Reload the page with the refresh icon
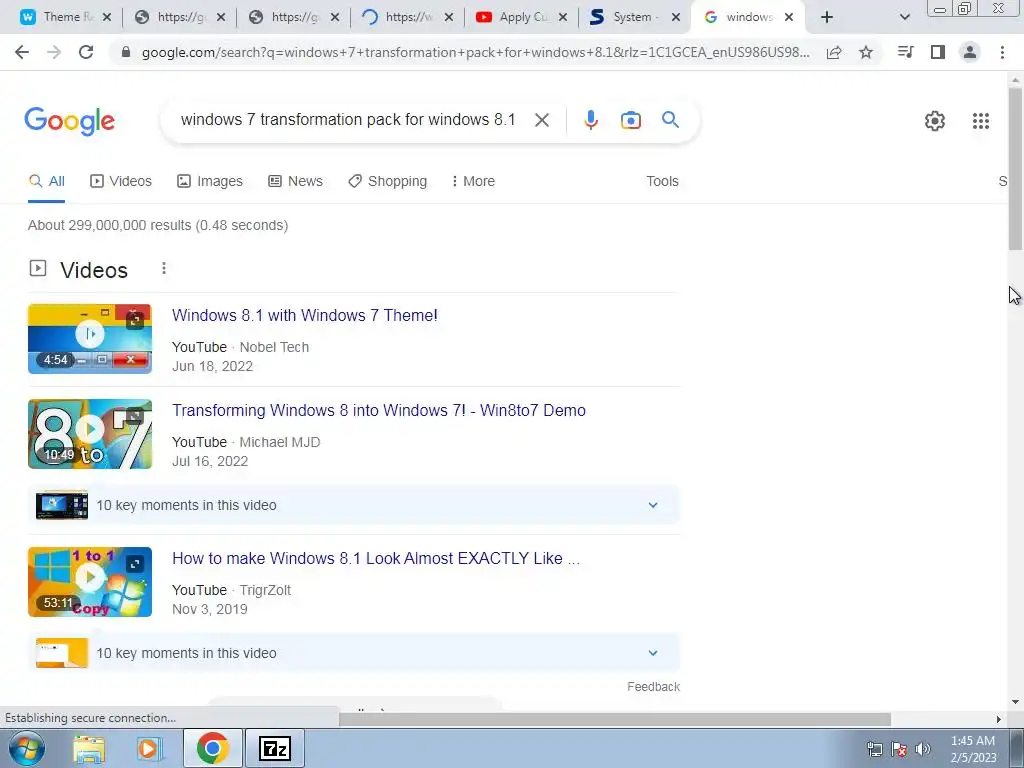This screenshot has width=1024, height=768. 86,52
